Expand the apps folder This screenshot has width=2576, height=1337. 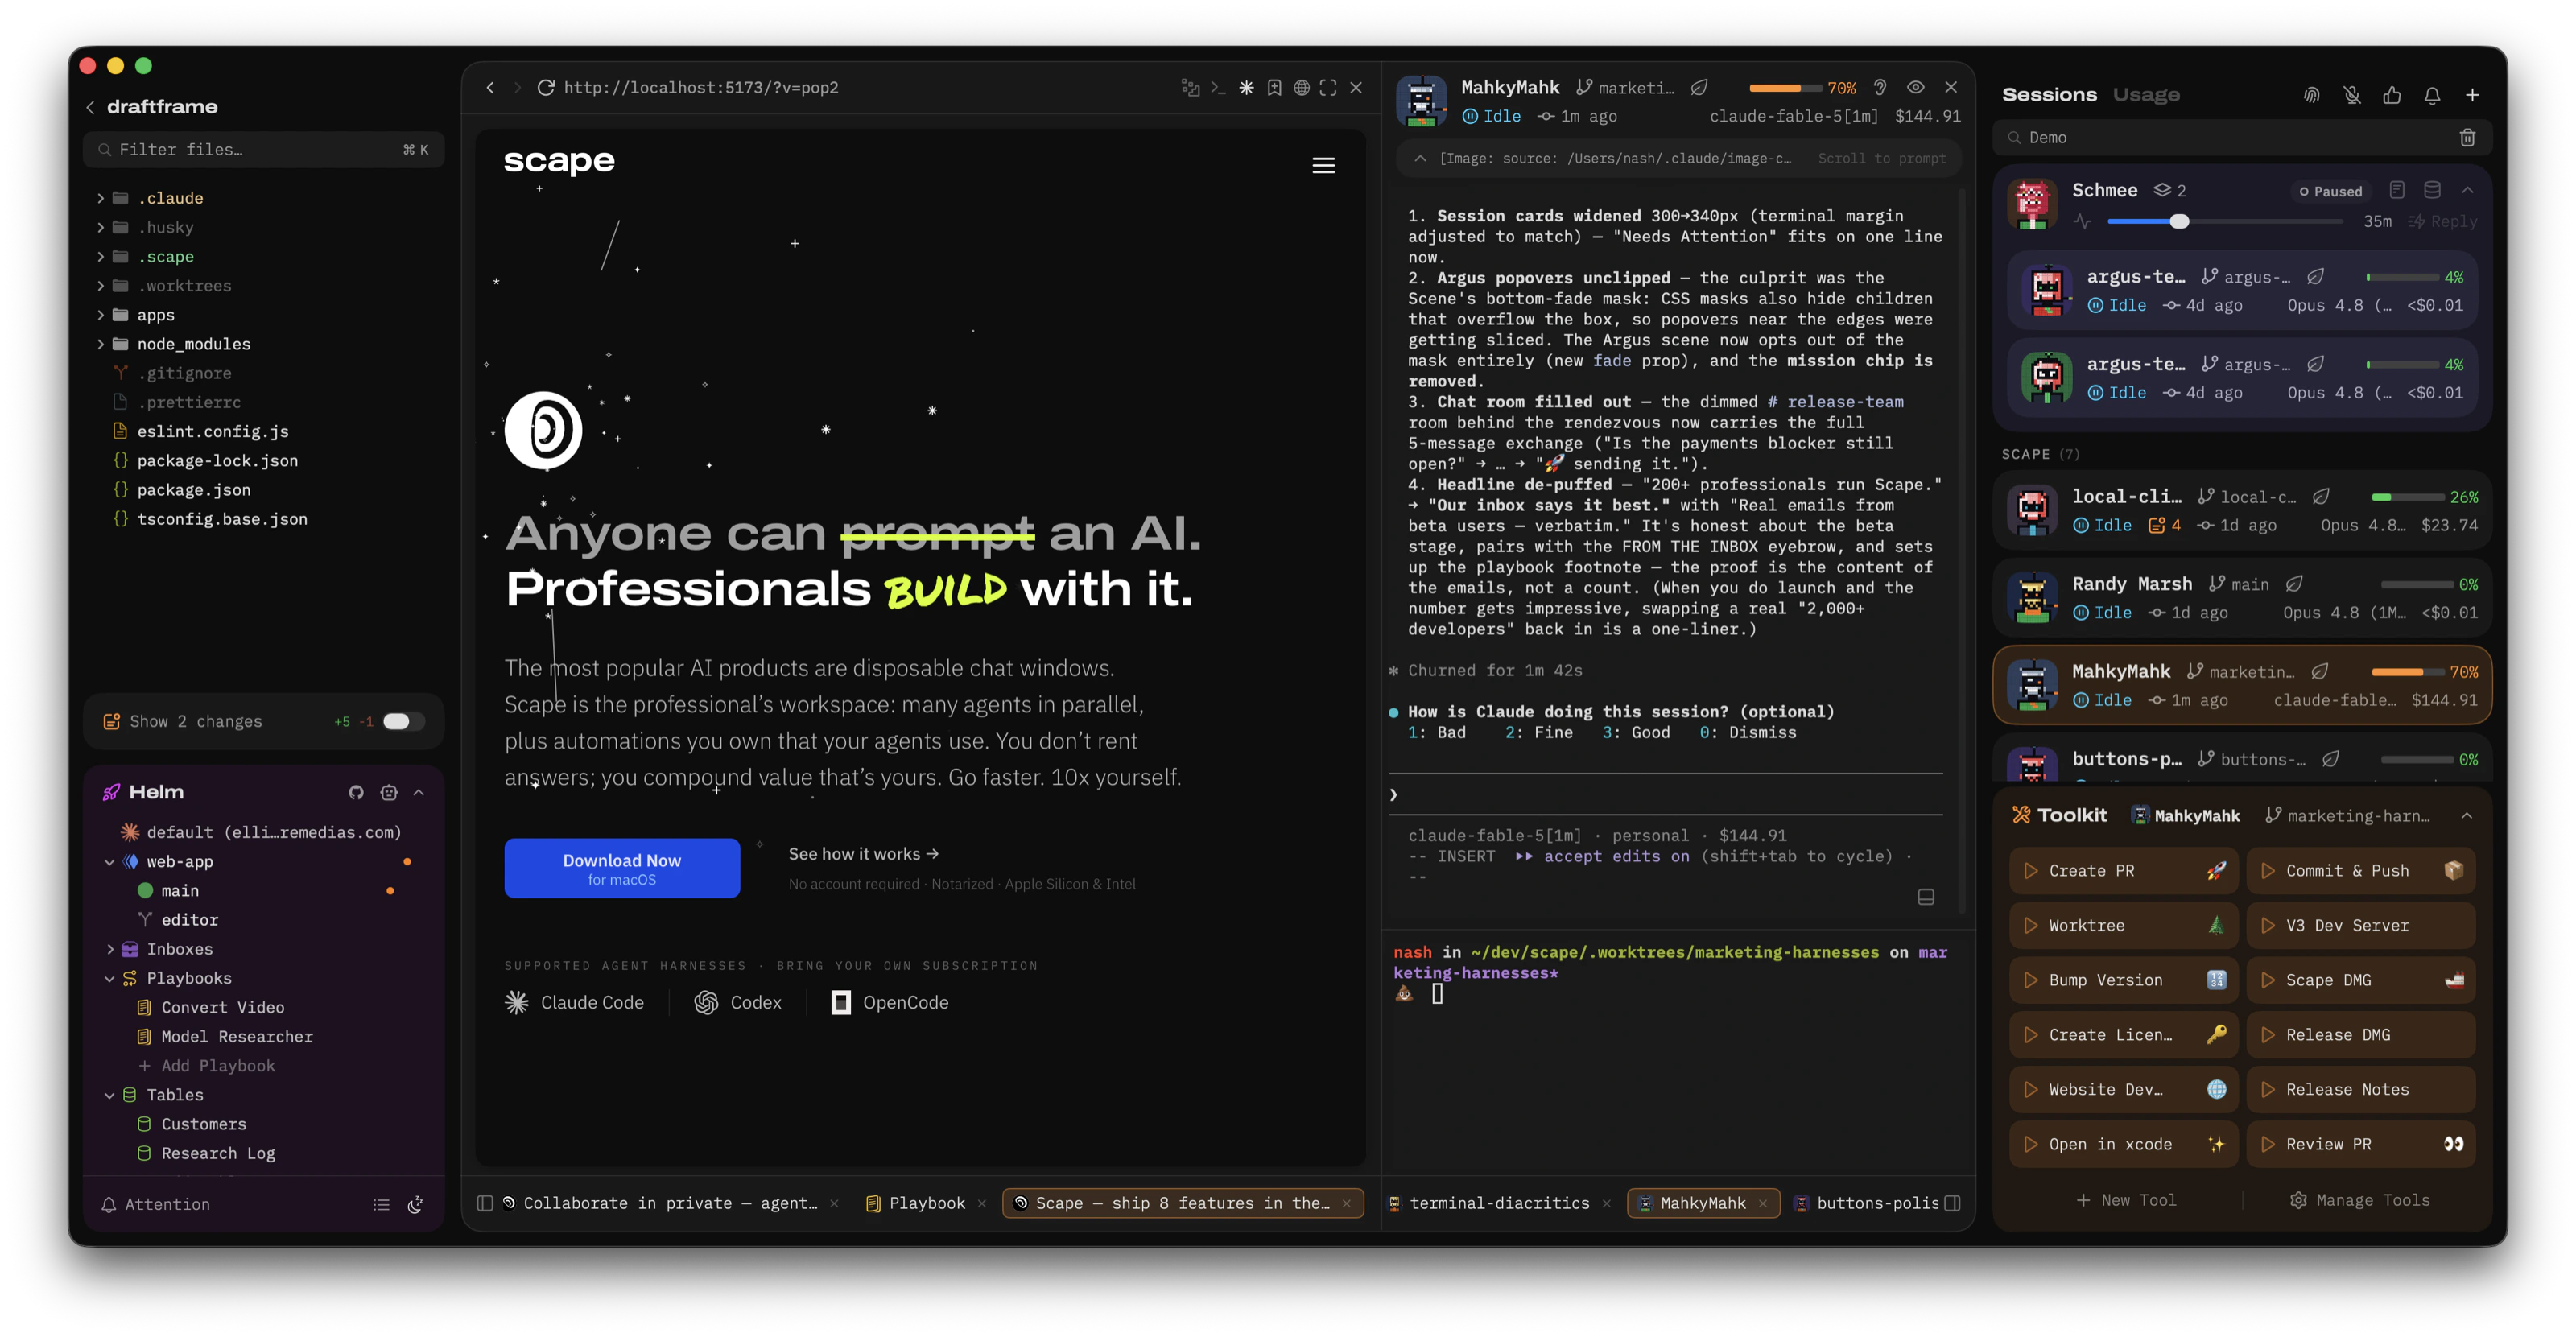[100, 316]
